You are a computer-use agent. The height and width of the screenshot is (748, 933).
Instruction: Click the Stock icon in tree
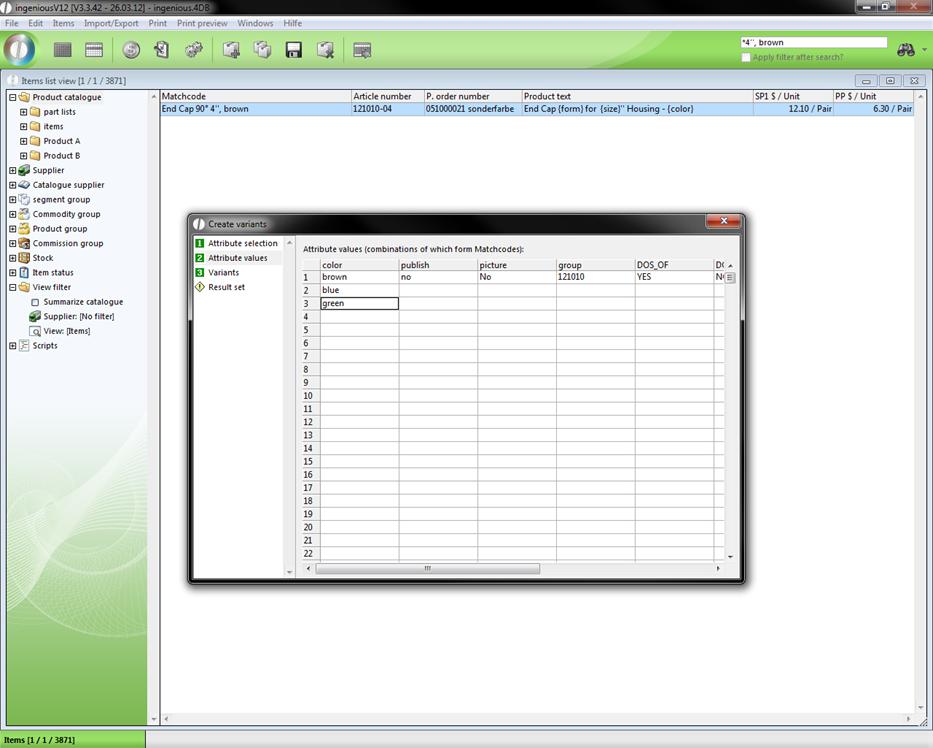tap(24, 258)
